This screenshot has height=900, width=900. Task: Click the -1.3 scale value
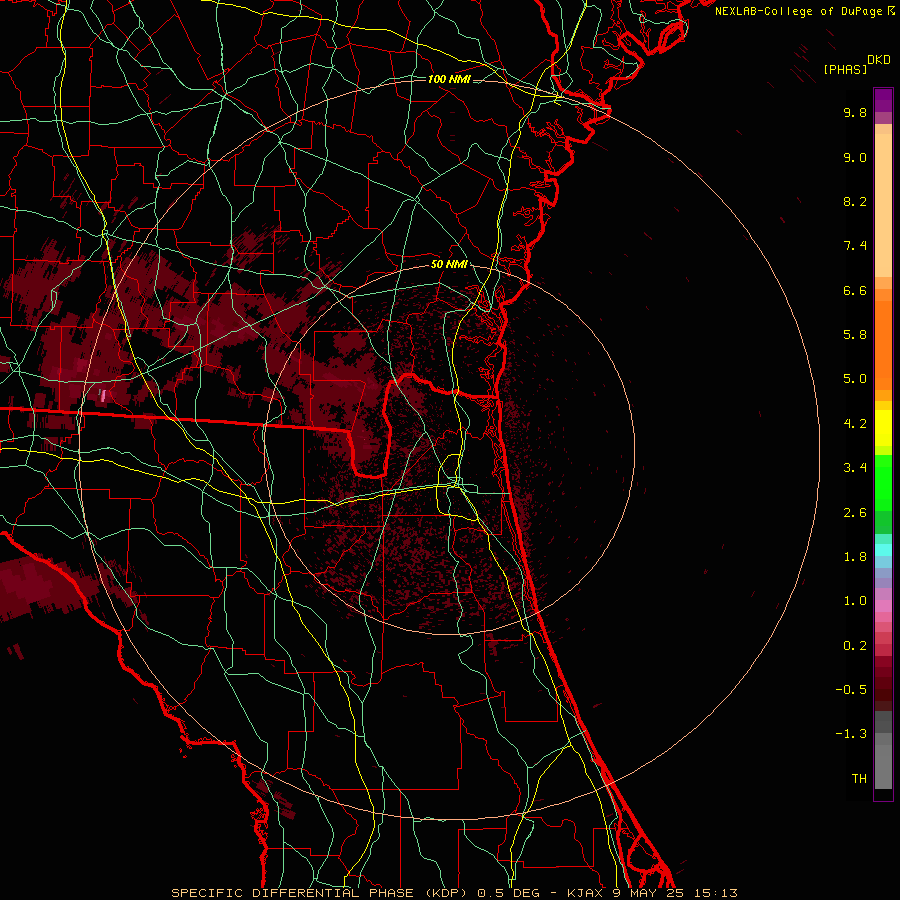(x=851, y=734)
